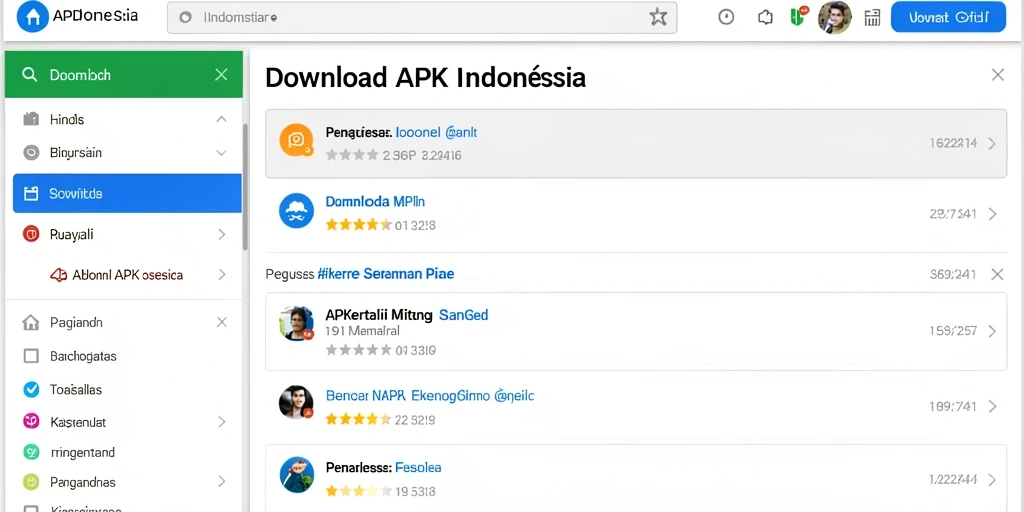Screen dimensions: 1024x512
Task: Click the Indomstiar address field
Action: 422,18
